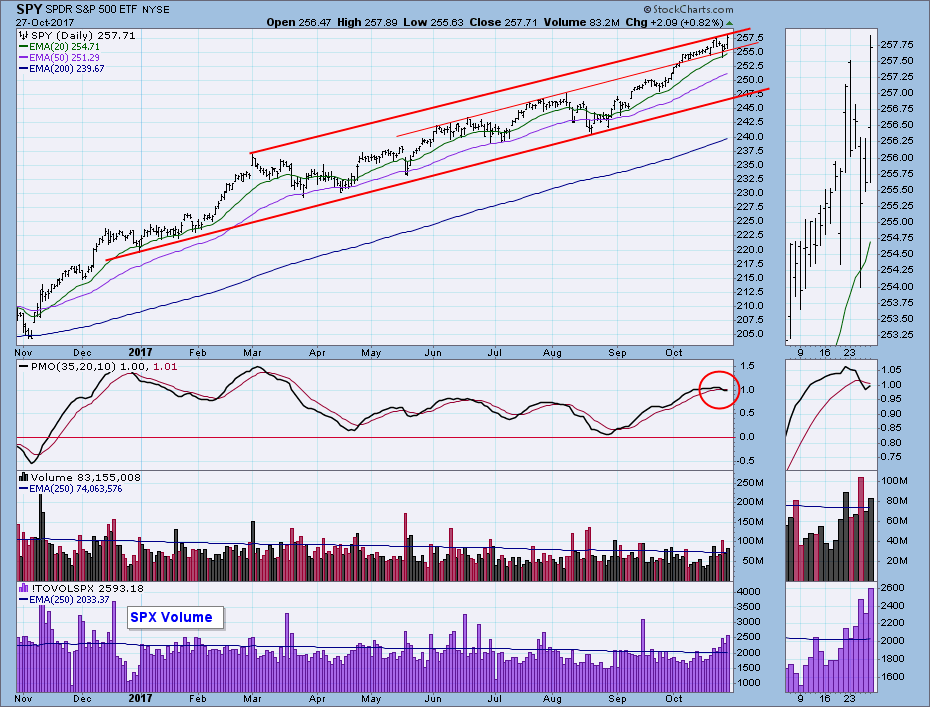Image resolution: width=930 pixels, height=707 pixels.
Task: Click the green EMA(20) legend line
Action: pos(24,47)
